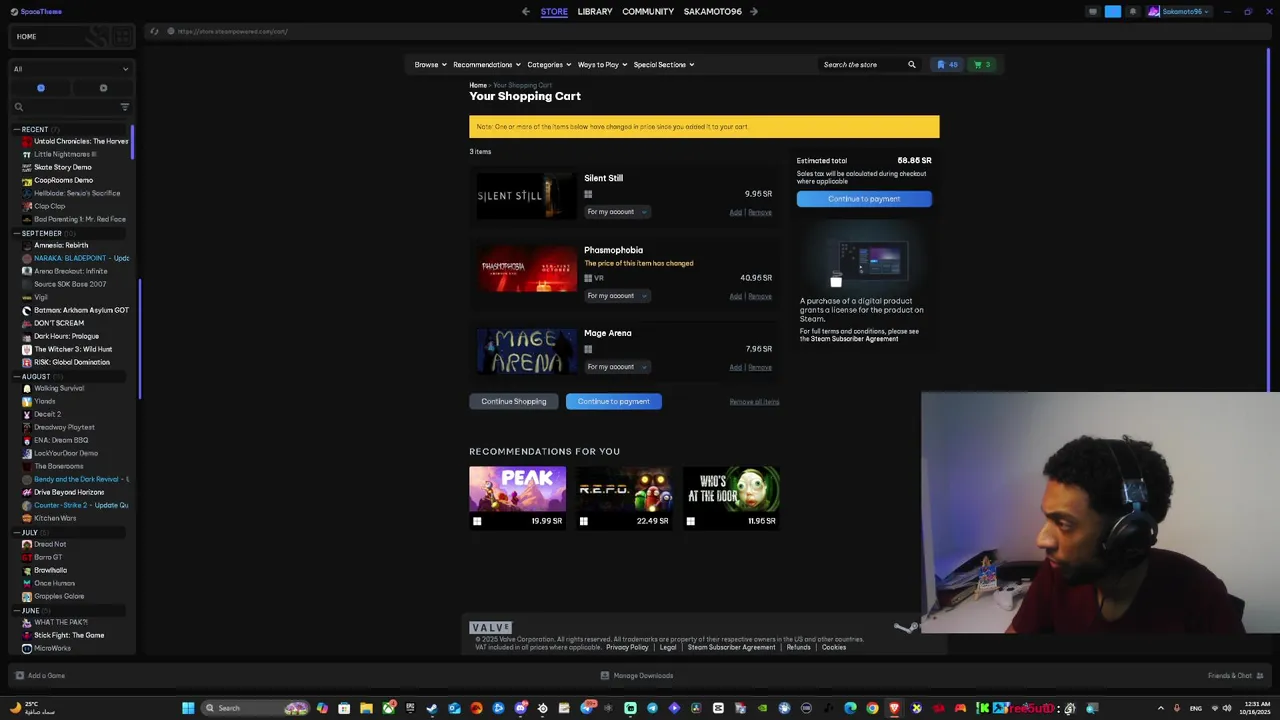Open the Special Sections menu
The width and height of the screenshot is (1280, 720).
click(663, 65)
